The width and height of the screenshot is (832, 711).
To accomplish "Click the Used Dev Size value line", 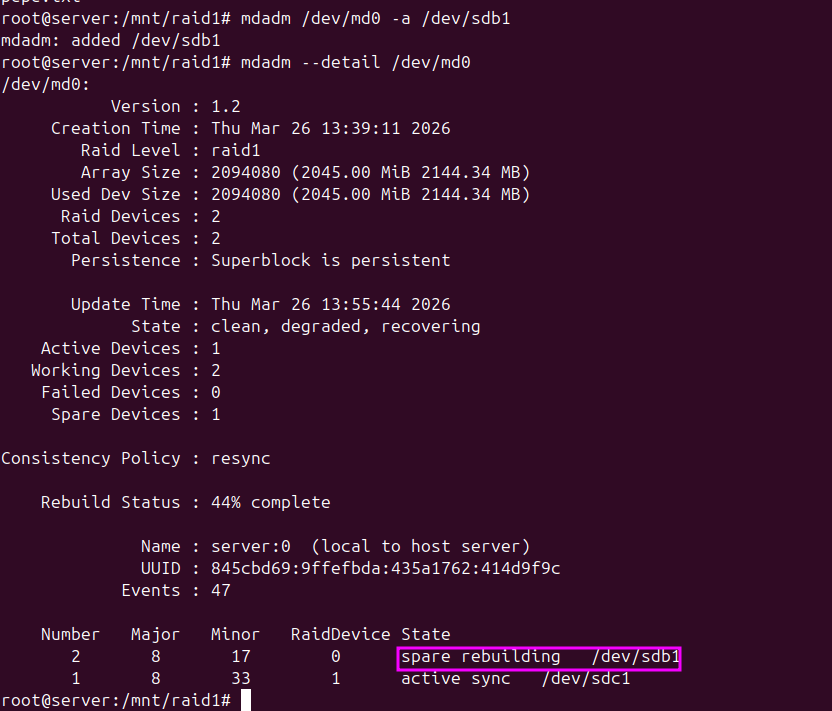I will (370, 194).
